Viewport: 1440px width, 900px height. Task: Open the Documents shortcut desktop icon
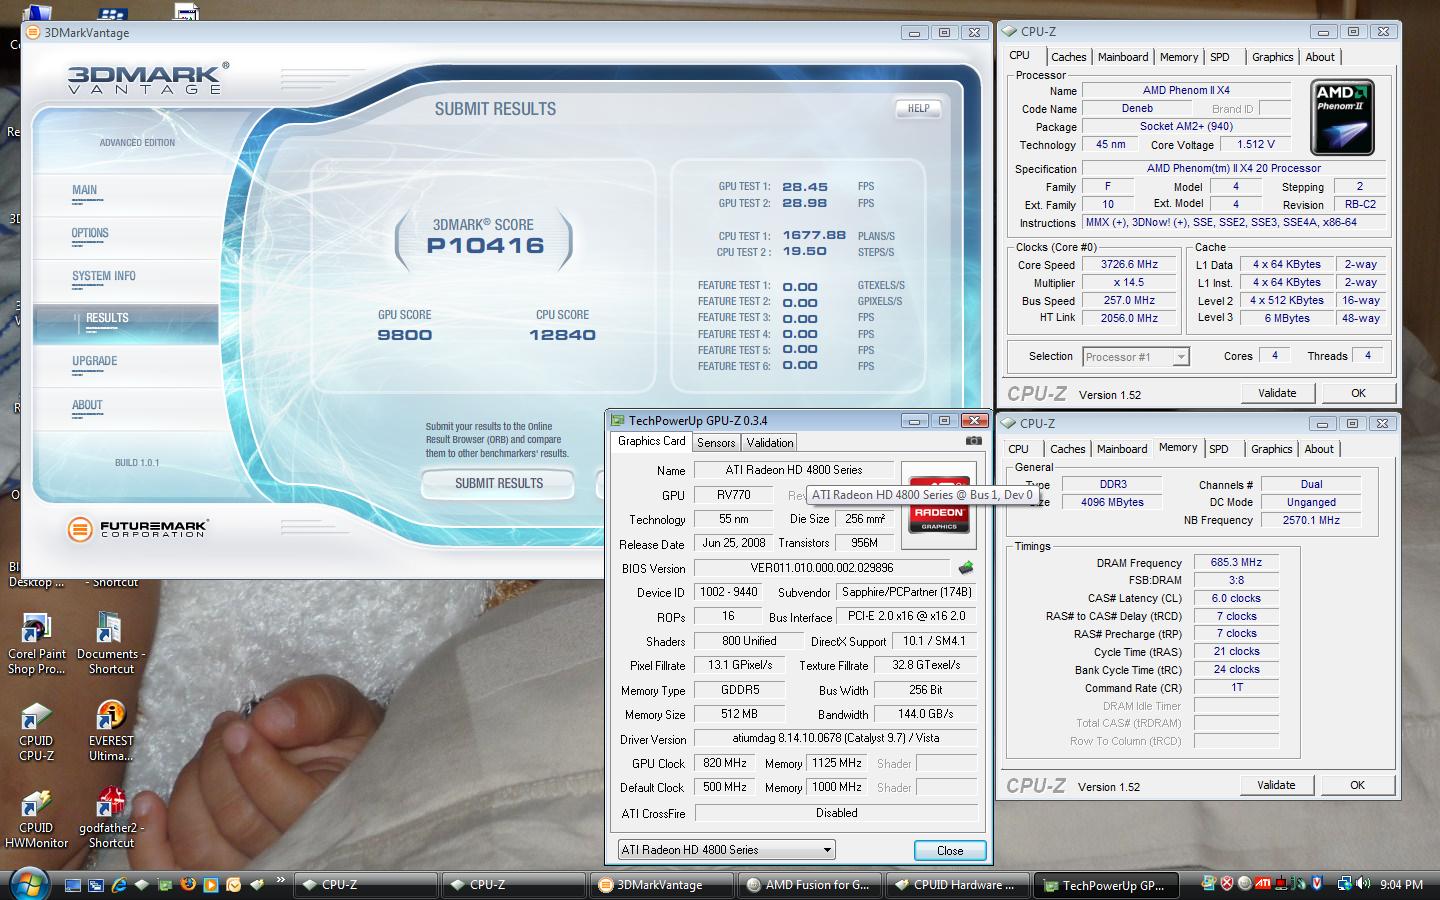click(x=110, y=645)
